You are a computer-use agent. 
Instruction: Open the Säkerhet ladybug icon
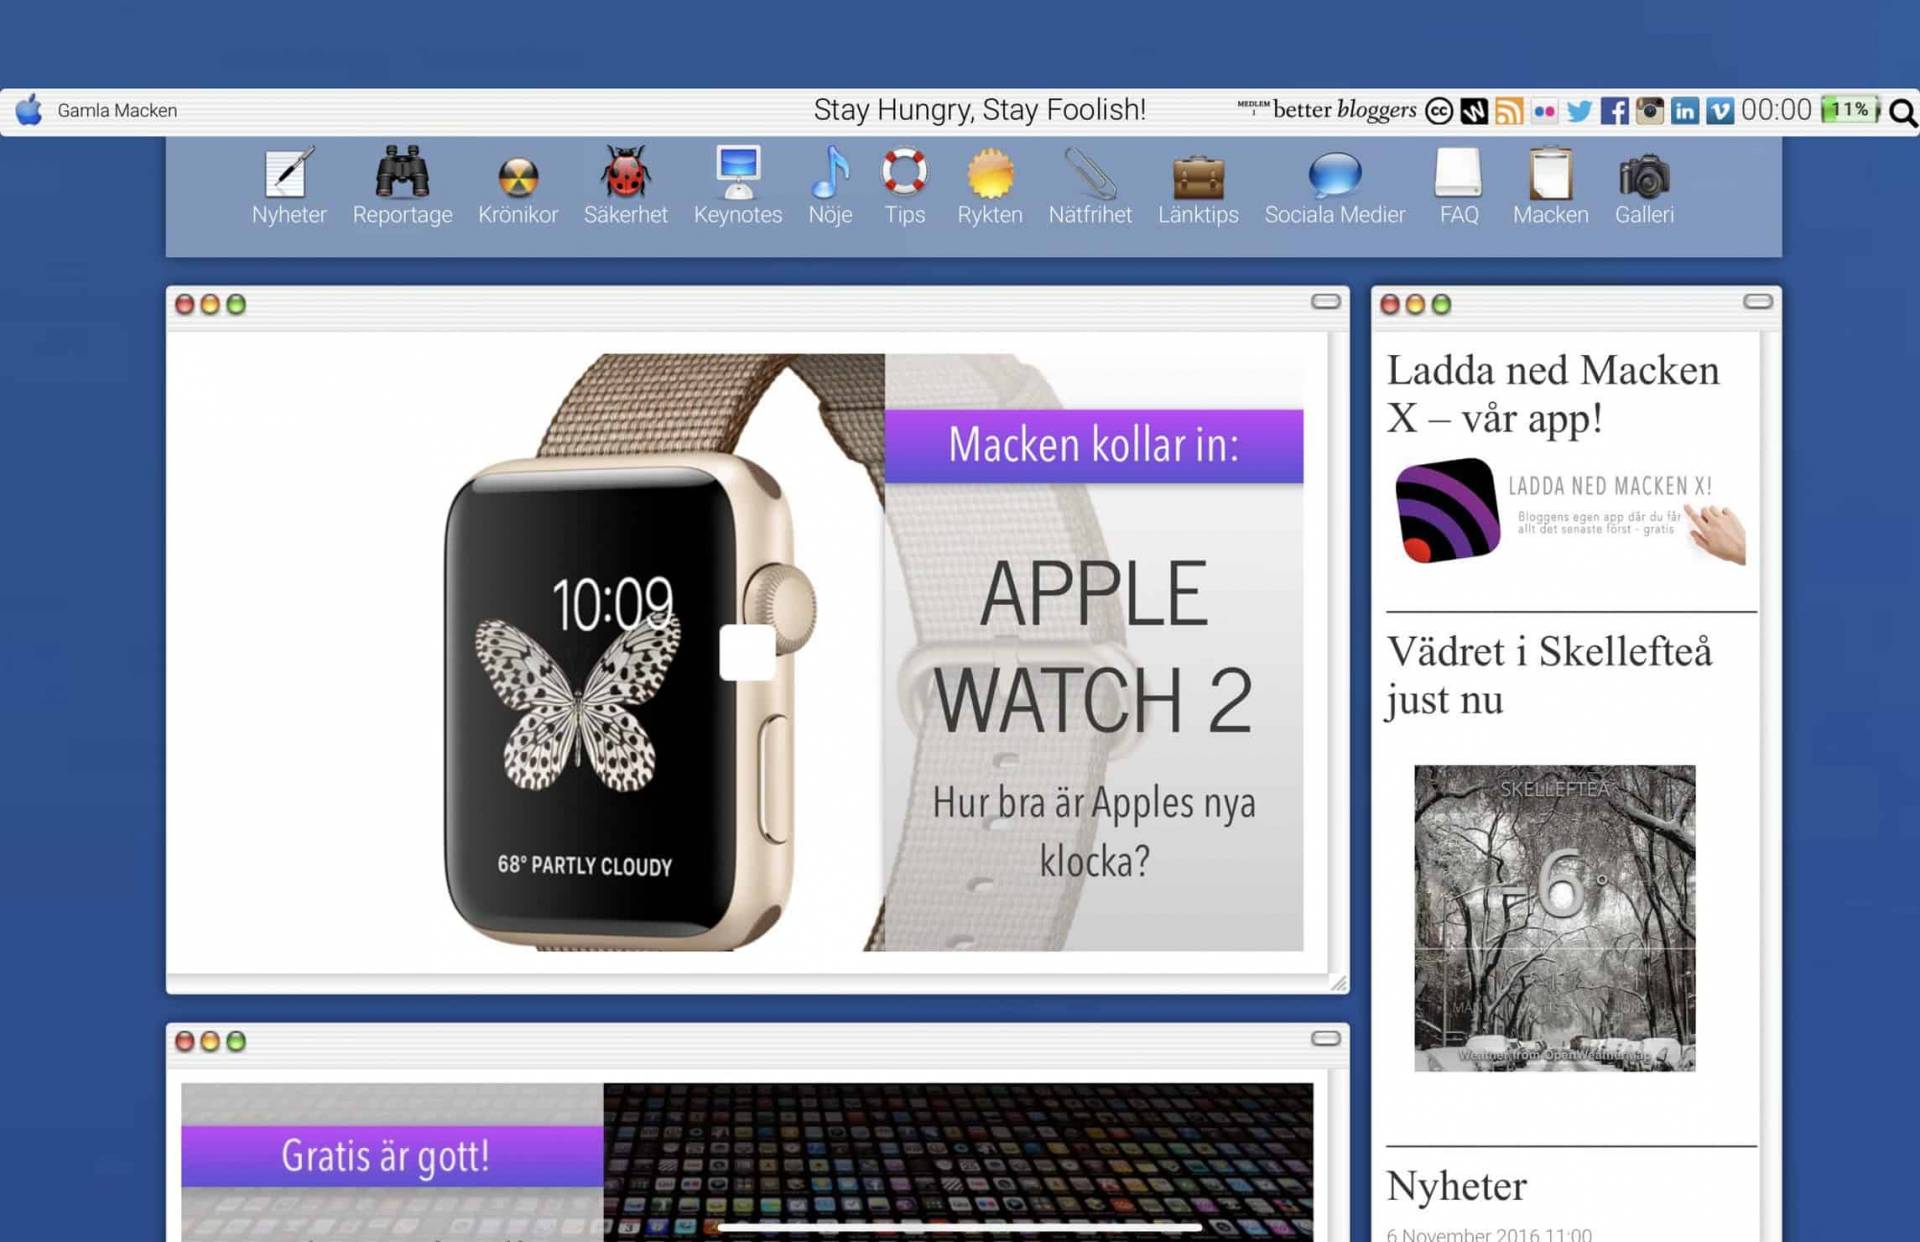625,172
